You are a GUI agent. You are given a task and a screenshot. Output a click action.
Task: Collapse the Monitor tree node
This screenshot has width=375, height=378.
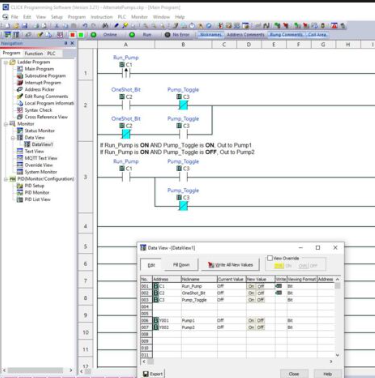(6, 124)
